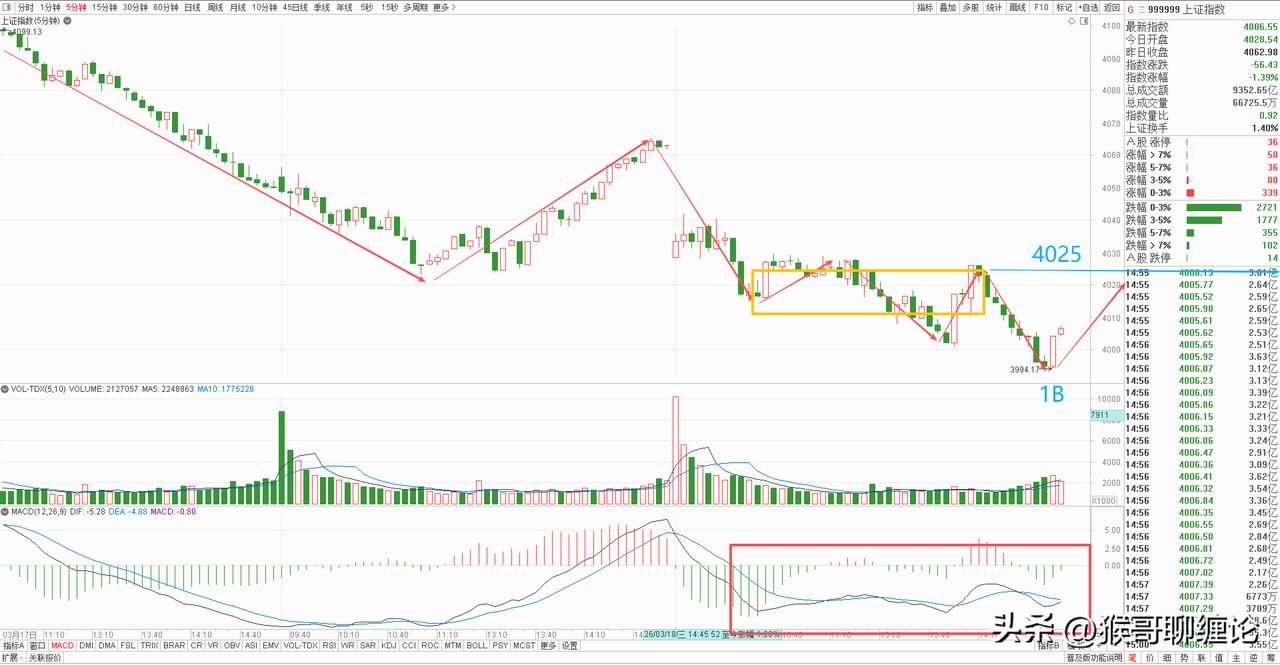
Task: Select the 60分钟 period
Action: pyautogui.click(x=166, y=7)
